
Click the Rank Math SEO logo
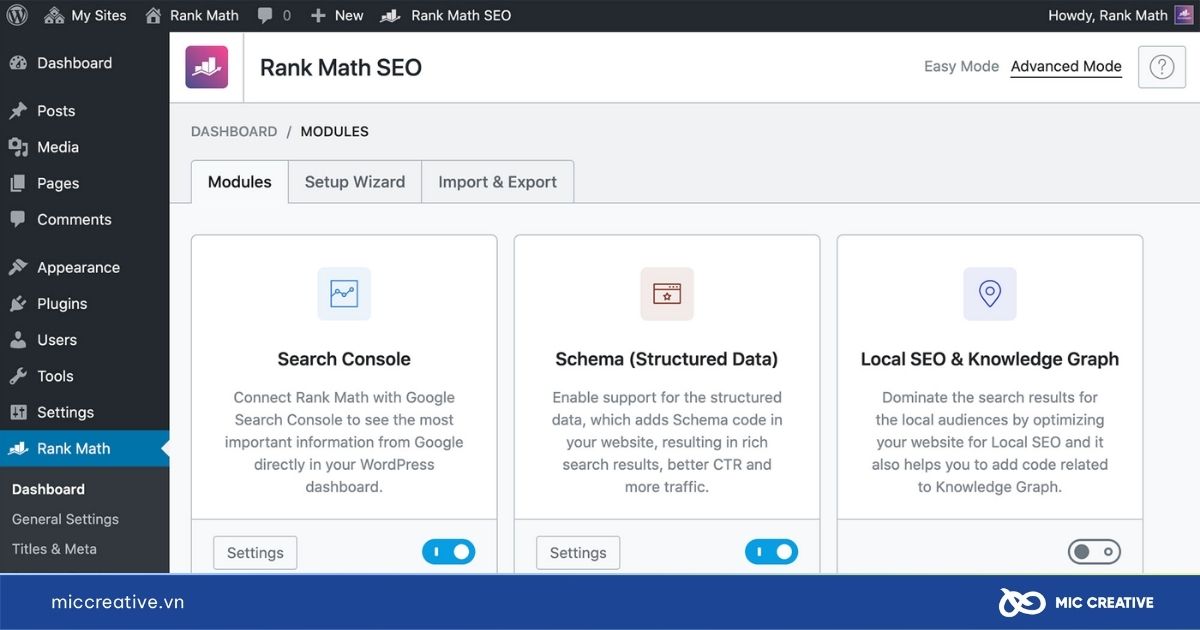pos(207,67)
